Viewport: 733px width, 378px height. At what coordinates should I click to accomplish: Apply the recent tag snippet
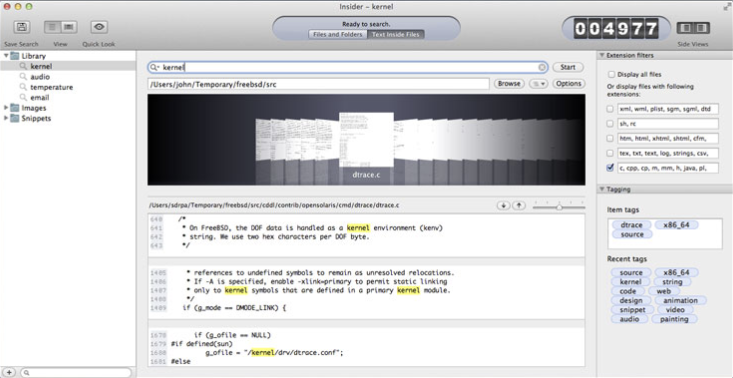(632, 310)
